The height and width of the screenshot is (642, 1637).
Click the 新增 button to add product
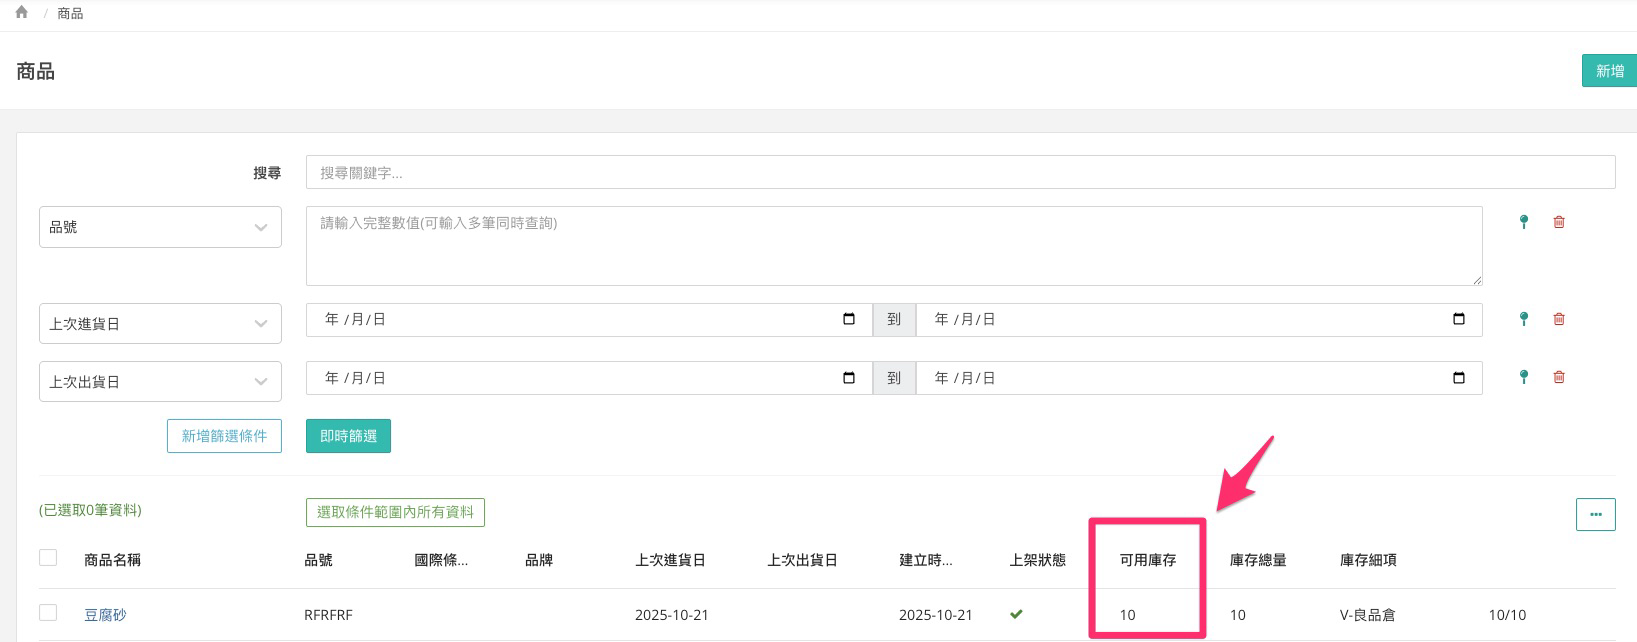(x=1608, y=71)
